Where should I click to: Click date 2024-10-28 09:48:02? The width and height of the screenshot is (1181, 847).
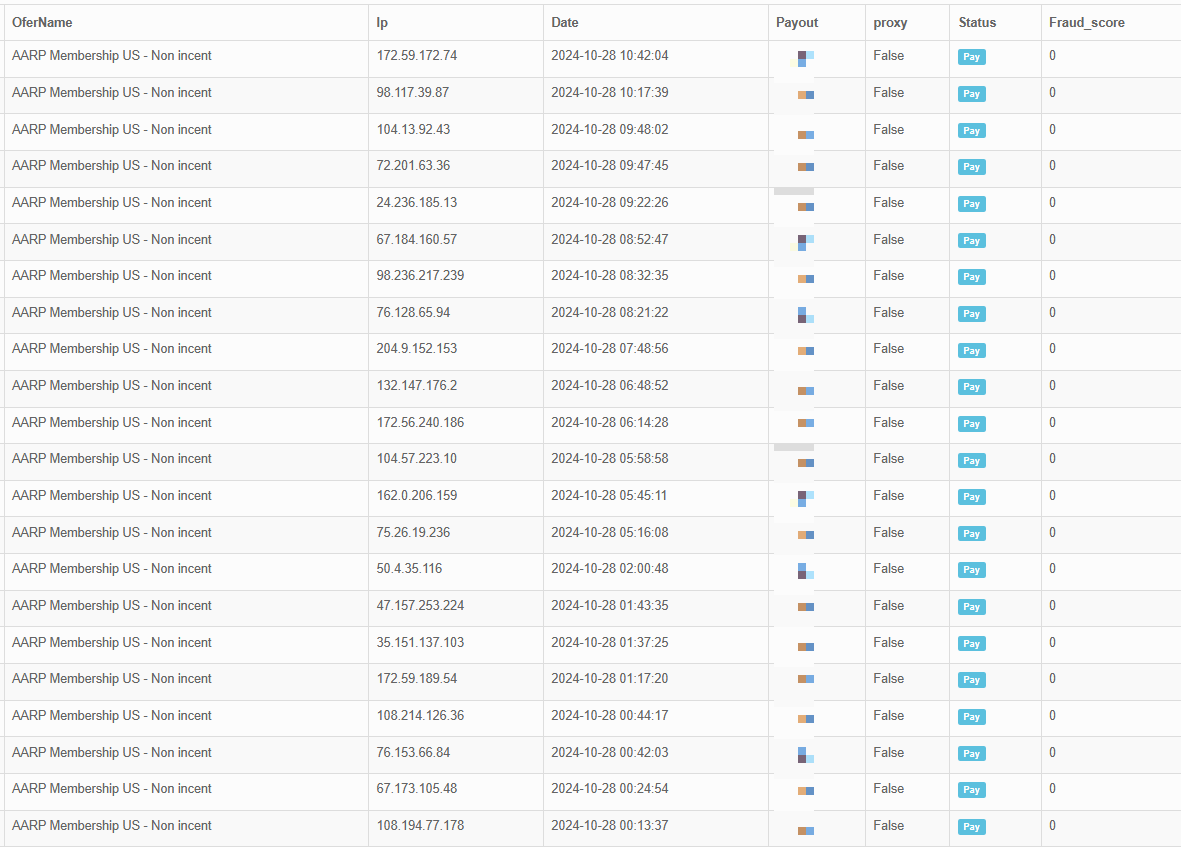(609, 129)
